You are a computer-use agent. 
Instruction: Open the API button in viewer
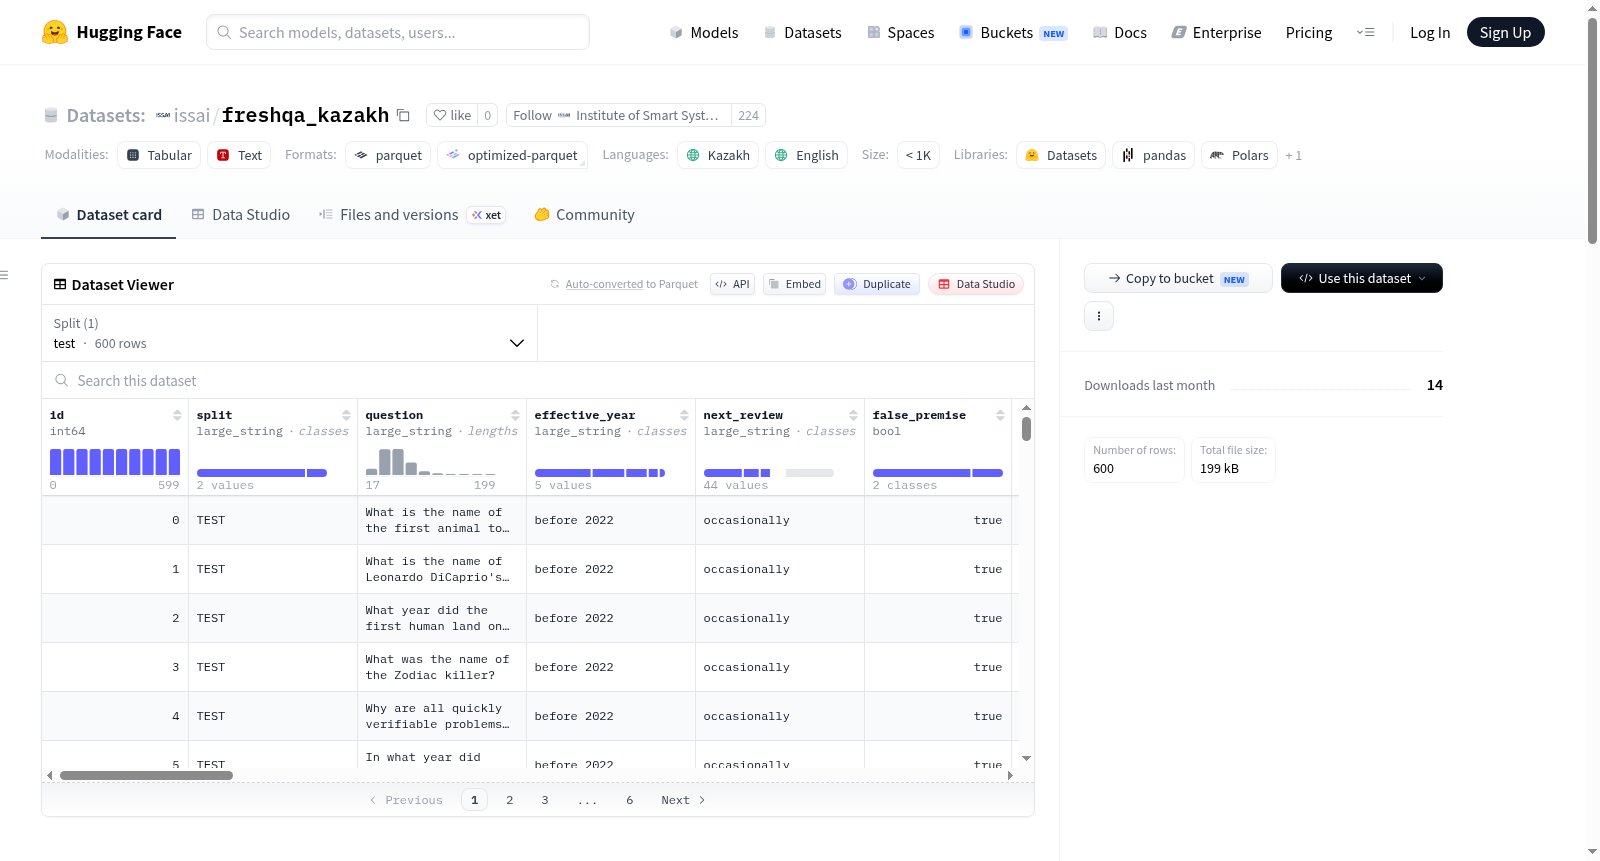(732, 284)
